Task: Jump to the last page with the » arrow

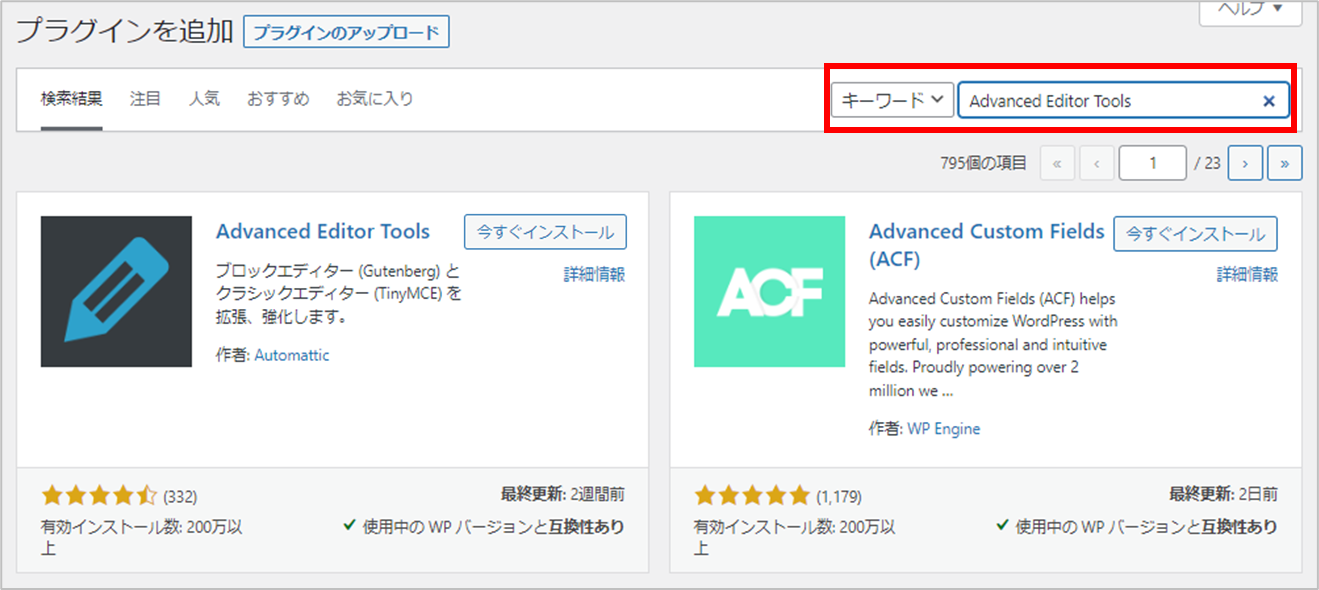Action: (x=1285, y=162)
